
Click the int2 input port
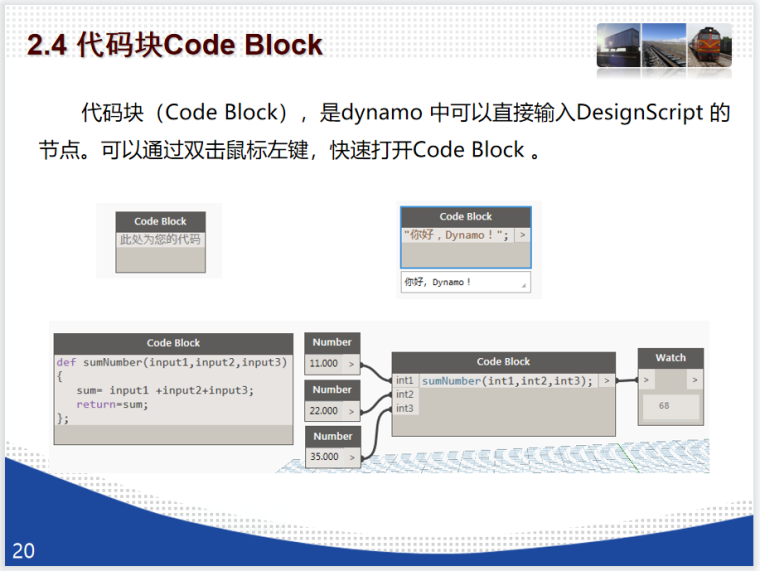[405, 395]
